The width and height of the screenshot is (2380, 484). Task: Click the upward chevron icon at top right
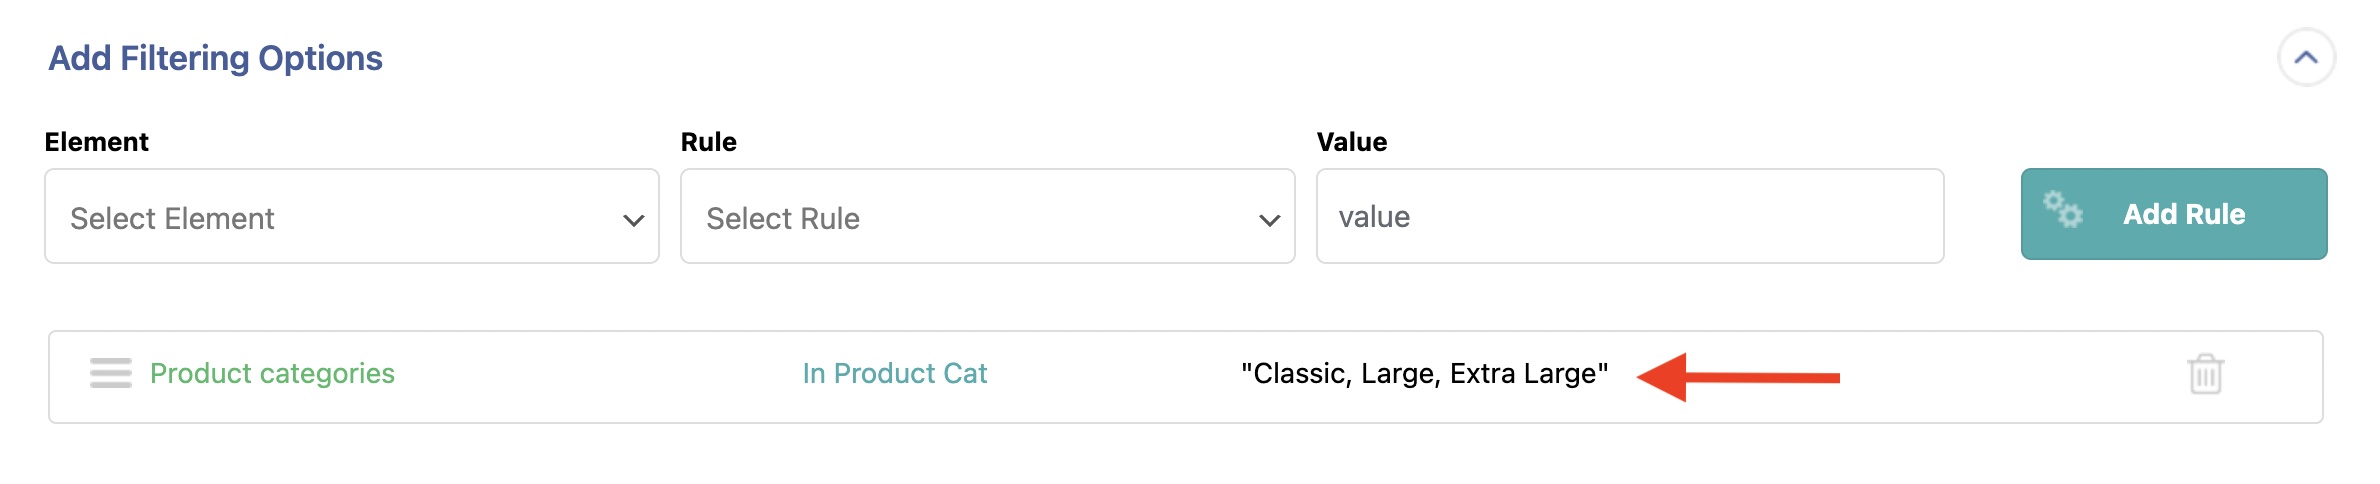tap(2306, 58)
